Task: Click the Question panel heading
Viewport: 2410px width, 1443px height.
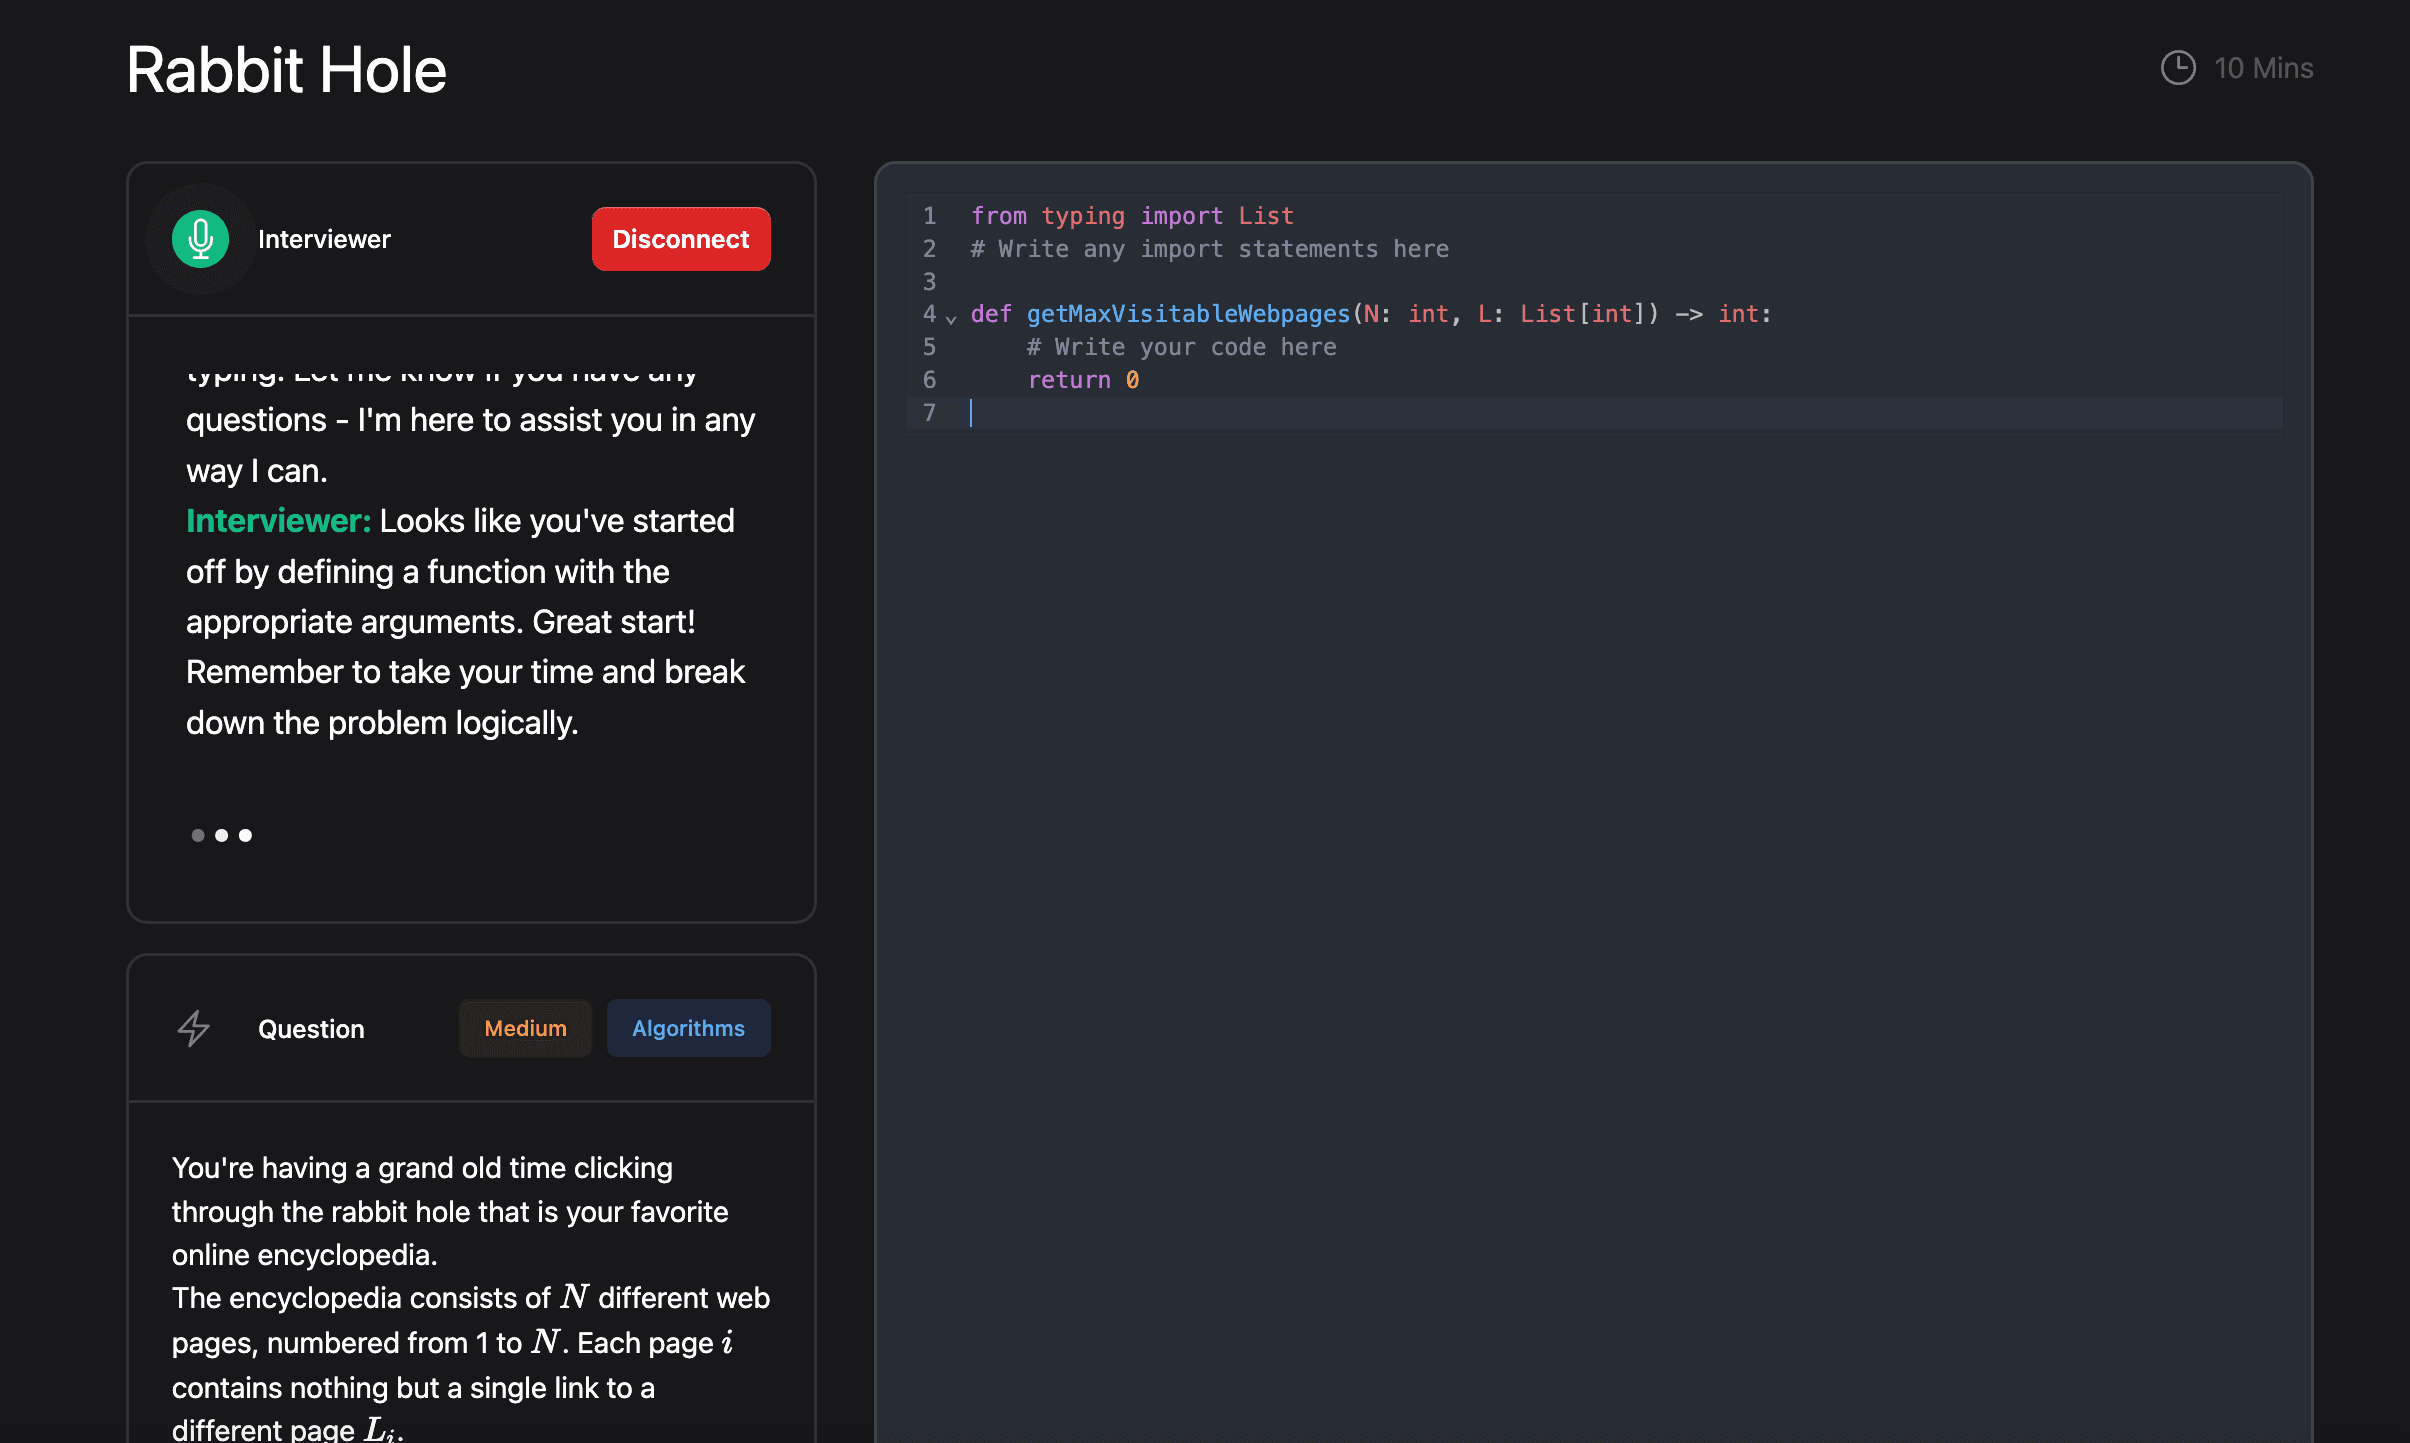Action: pyautogui.click(x=311, y=1029)
